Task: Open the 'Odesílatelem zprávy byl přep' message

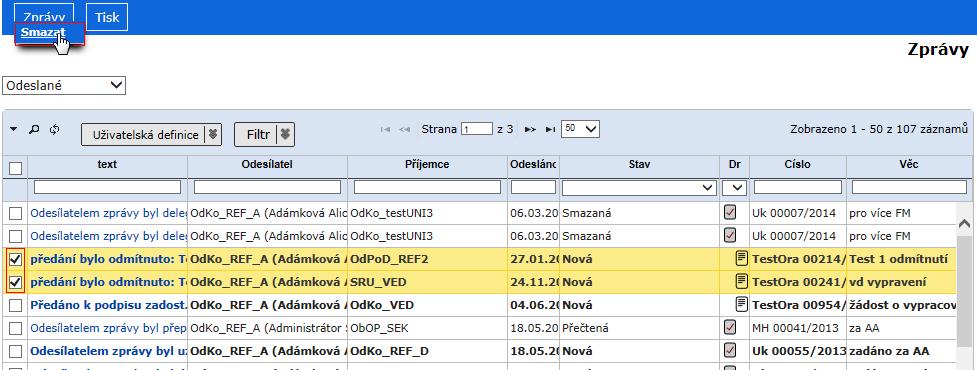Action: [108, 328]
